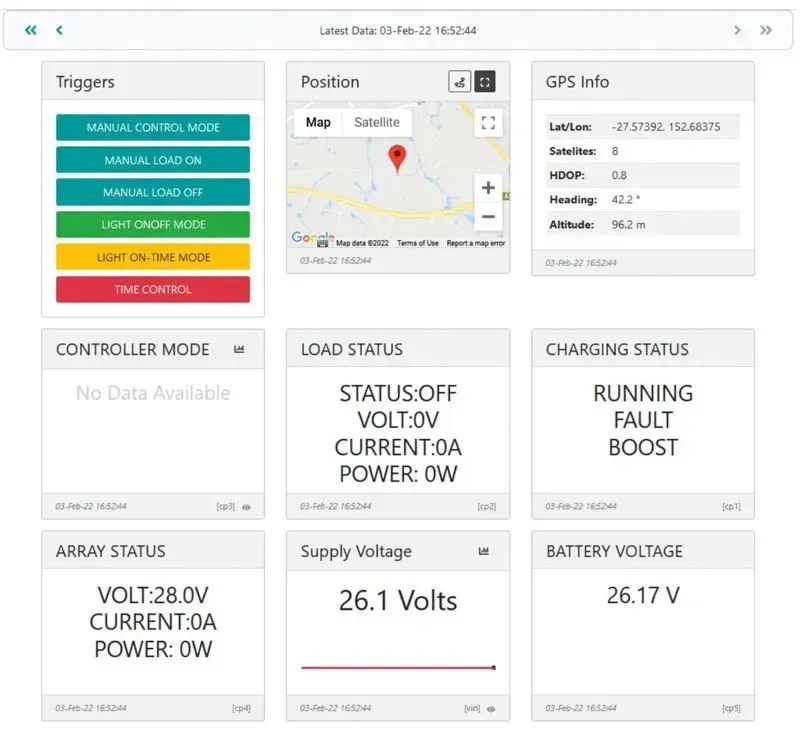Trigger MANUAL LOAD ON

153,160
